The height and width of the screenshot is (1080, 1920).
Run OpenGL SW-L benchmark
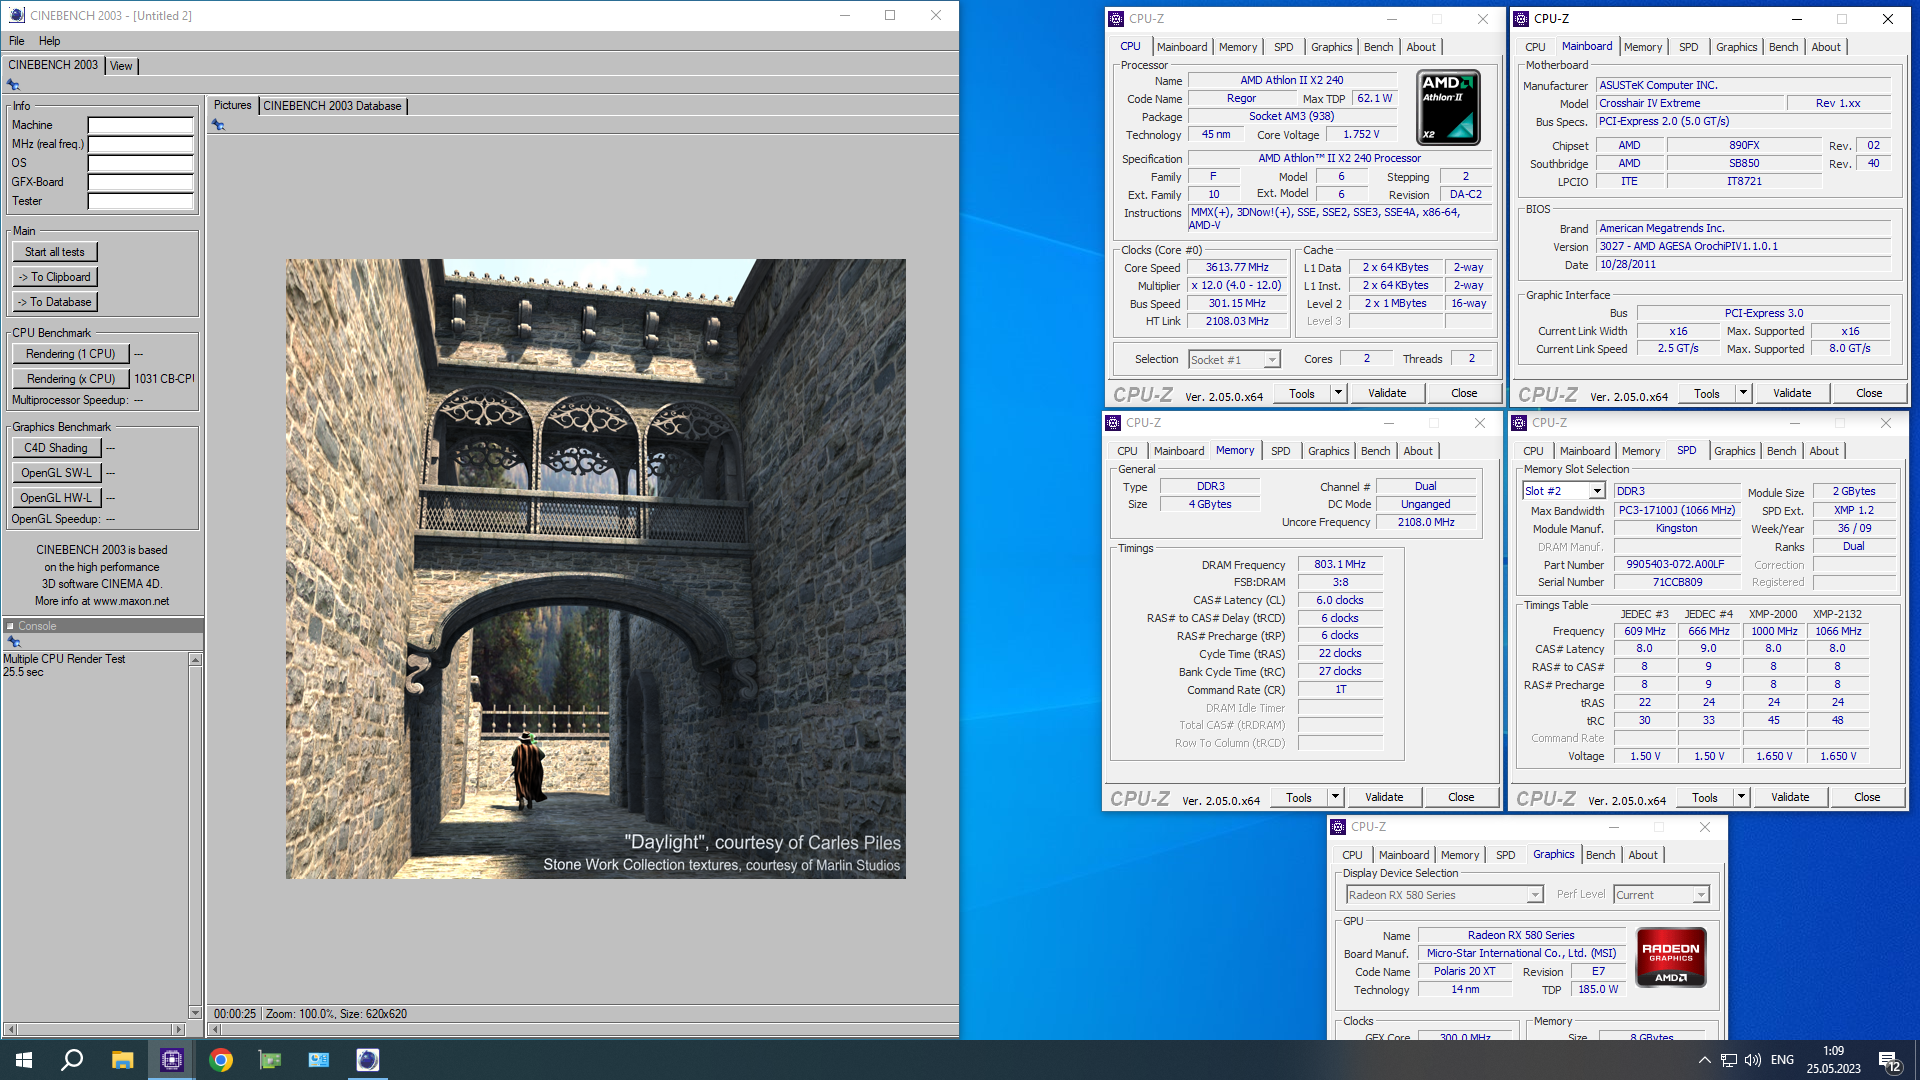(x=56, y=473)
